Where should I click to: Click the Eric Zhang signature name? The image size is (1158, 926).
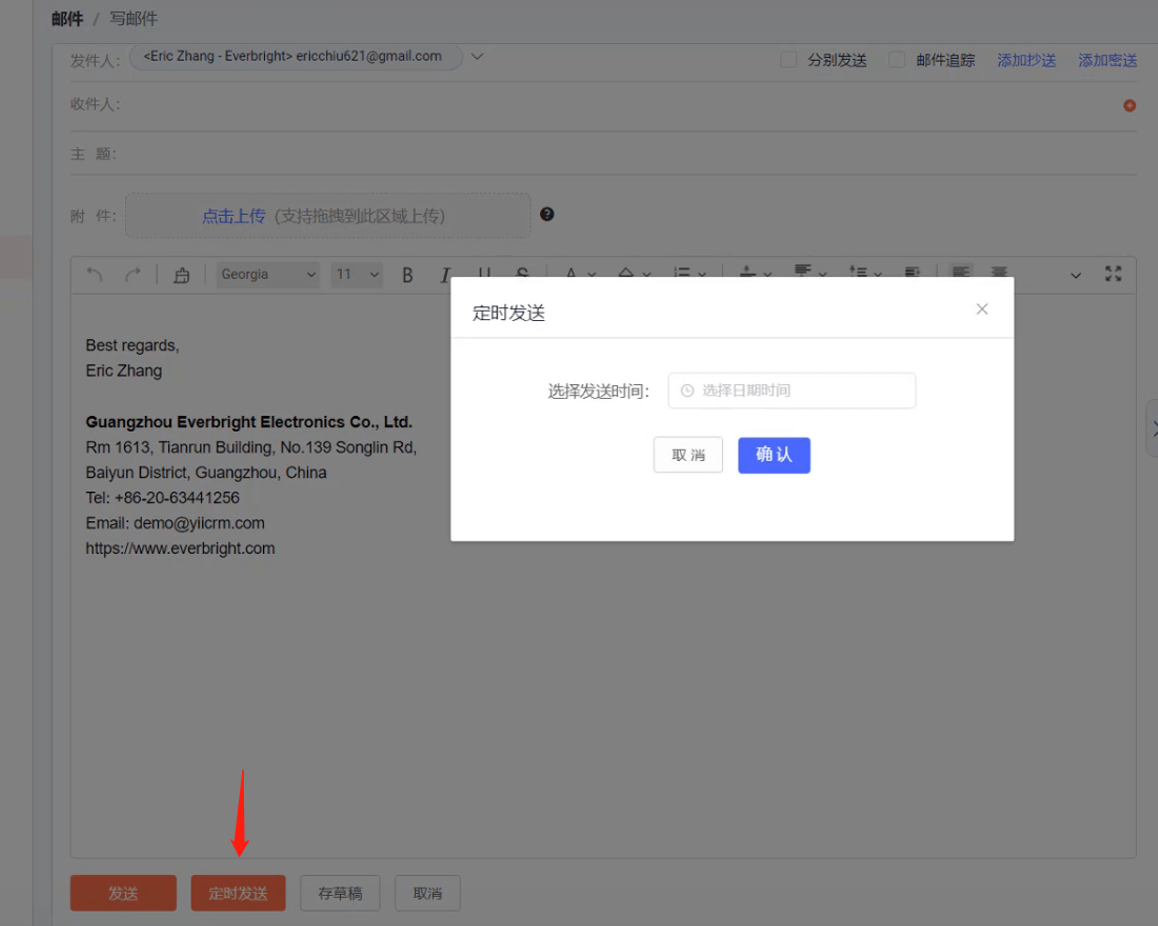point(123,371)
